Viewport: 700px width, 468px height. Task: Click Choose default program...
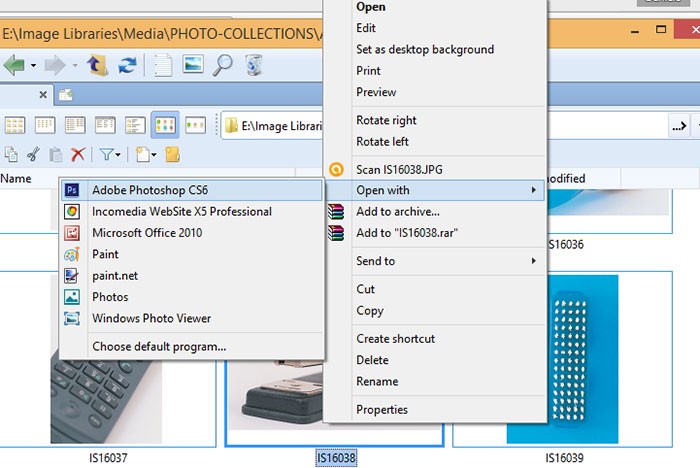point(159,346)
